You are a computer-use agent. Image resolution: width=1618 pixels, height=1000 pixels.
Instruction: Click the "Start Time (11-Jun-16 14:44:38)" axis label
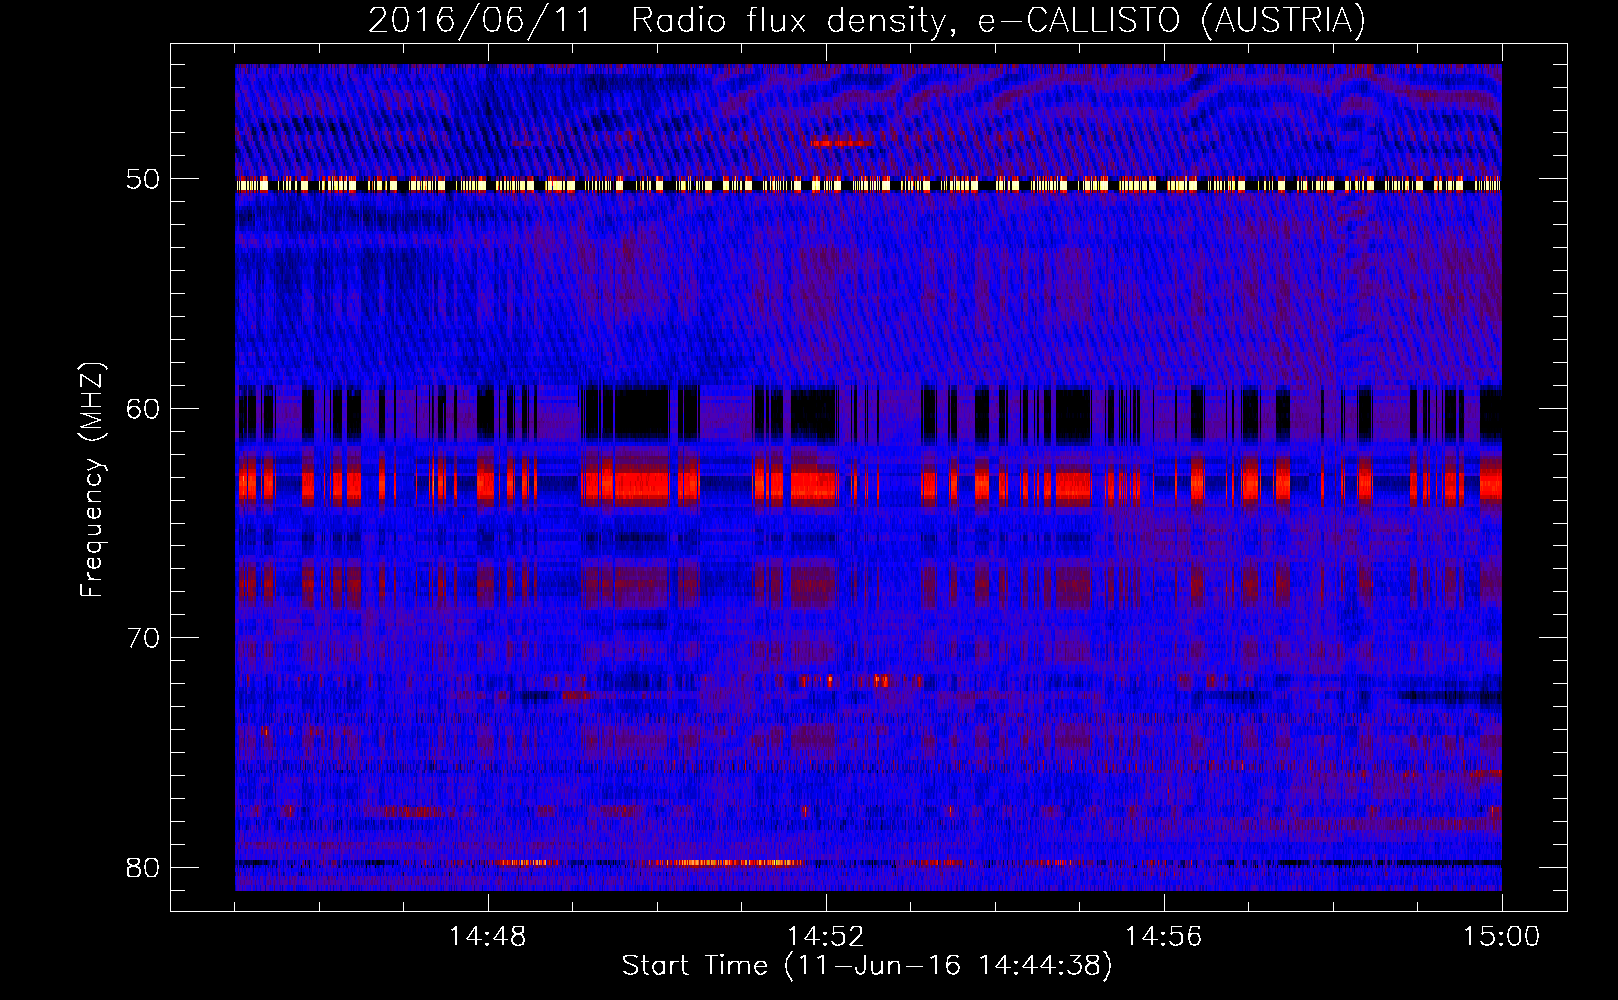tap(866, 965)
